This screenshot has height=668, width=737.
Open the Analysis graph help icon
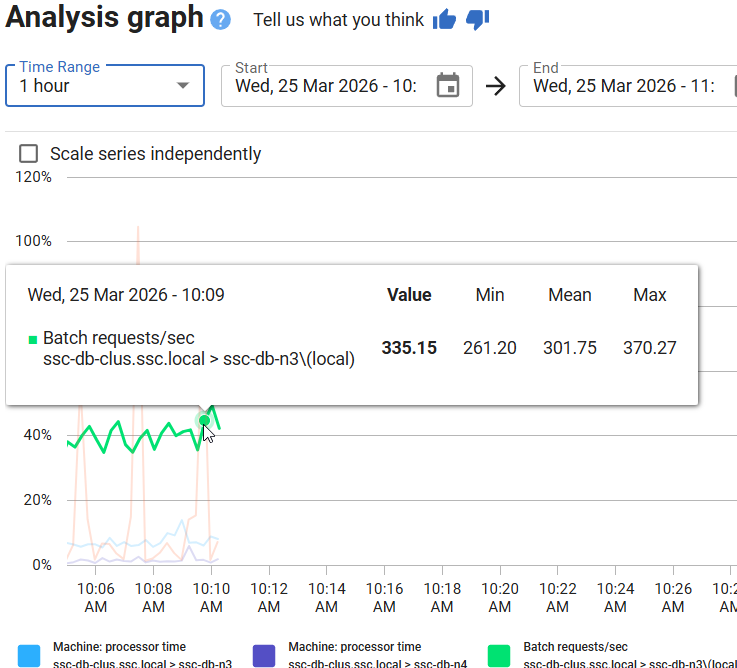pyautogui.click(x=220, y=20)
